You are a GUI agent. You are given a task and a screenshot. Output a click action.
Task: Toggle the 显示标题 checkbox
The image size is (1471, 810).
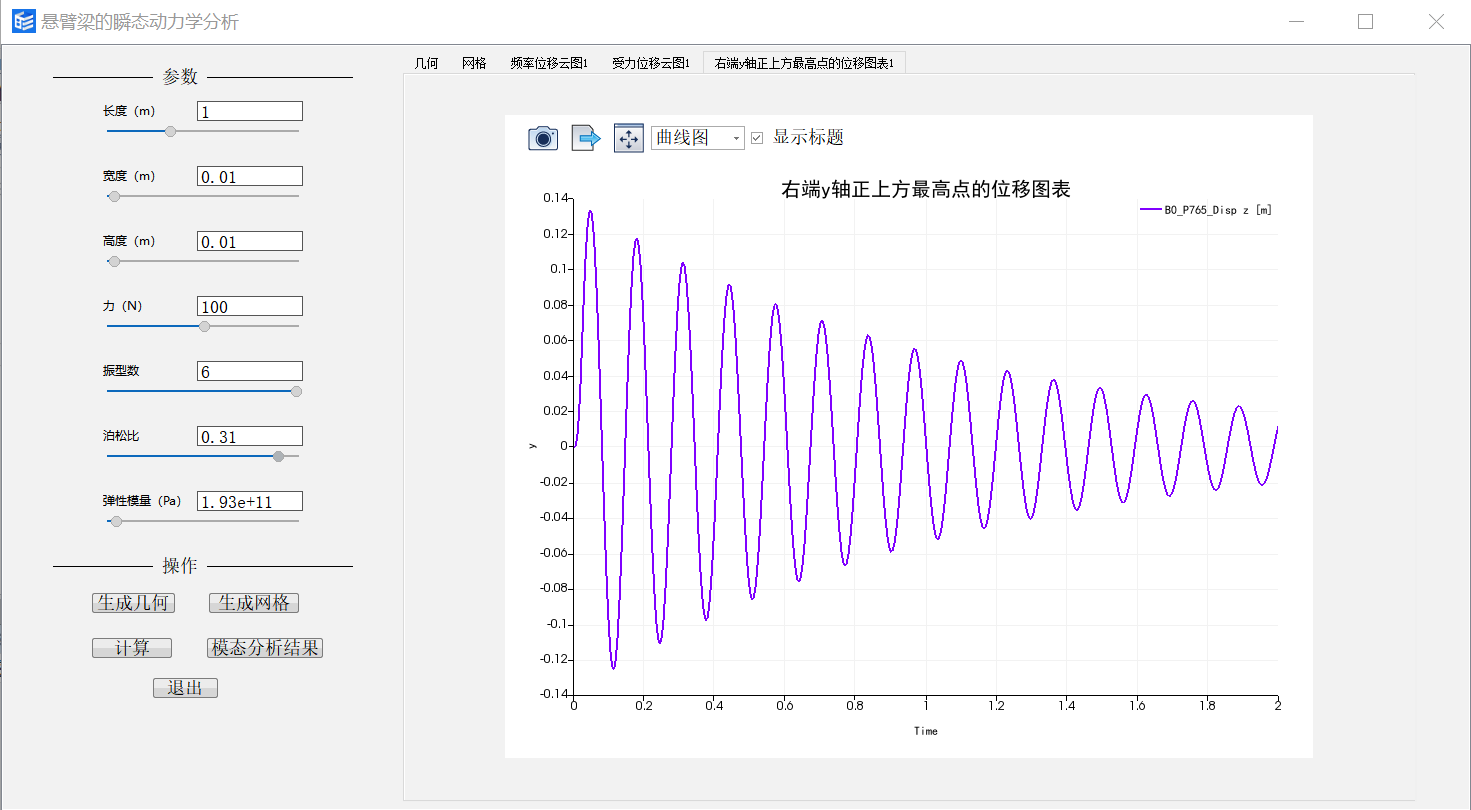pos(757,138)
